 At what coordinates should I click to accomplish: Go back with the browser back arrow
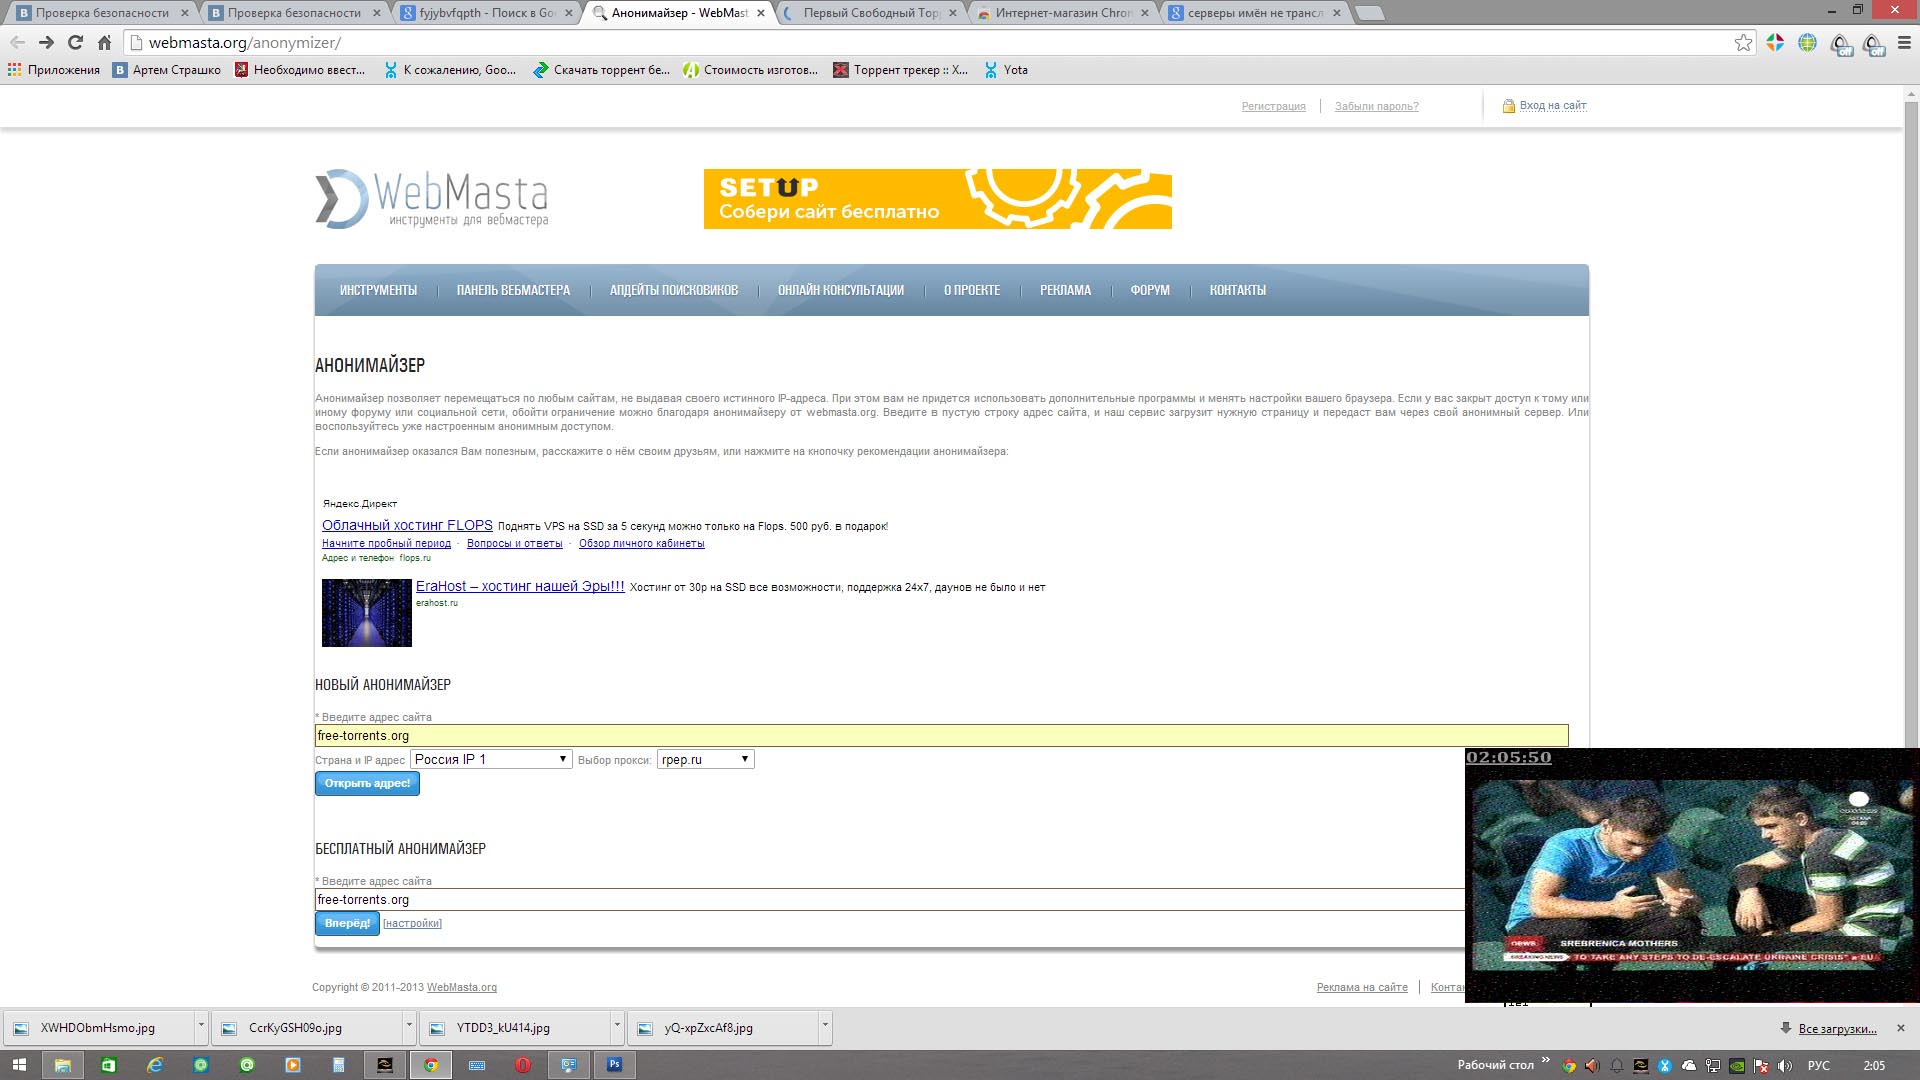(17, 42)
